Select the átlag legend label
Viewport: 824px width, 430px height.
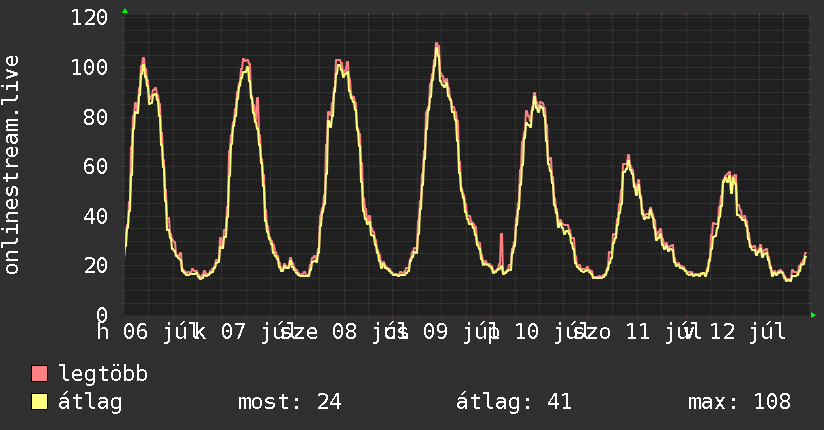(90, 402)
